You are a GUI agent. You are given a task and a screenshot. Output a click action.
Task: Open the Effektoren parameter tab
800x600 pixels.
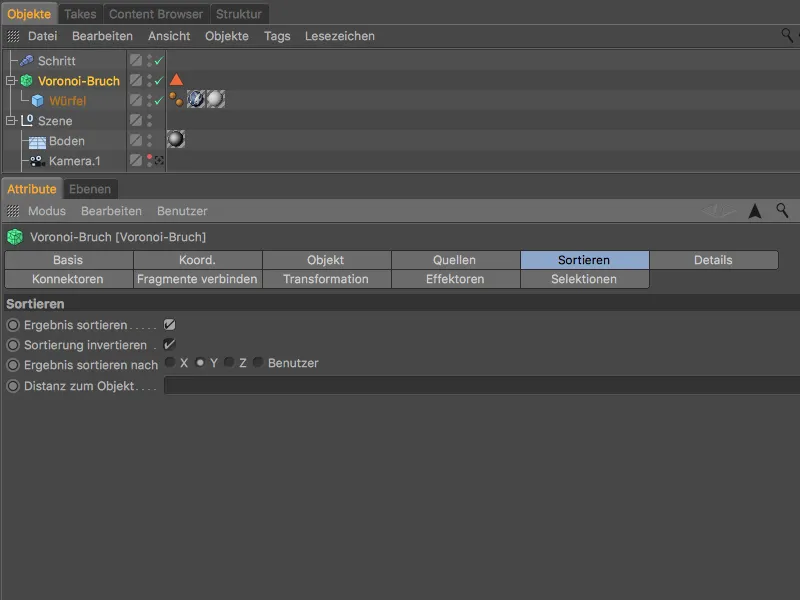point(455,279)
